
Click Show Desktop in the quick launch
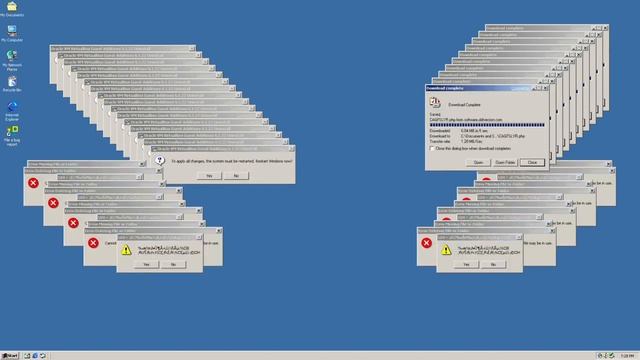tap(27, 356)
